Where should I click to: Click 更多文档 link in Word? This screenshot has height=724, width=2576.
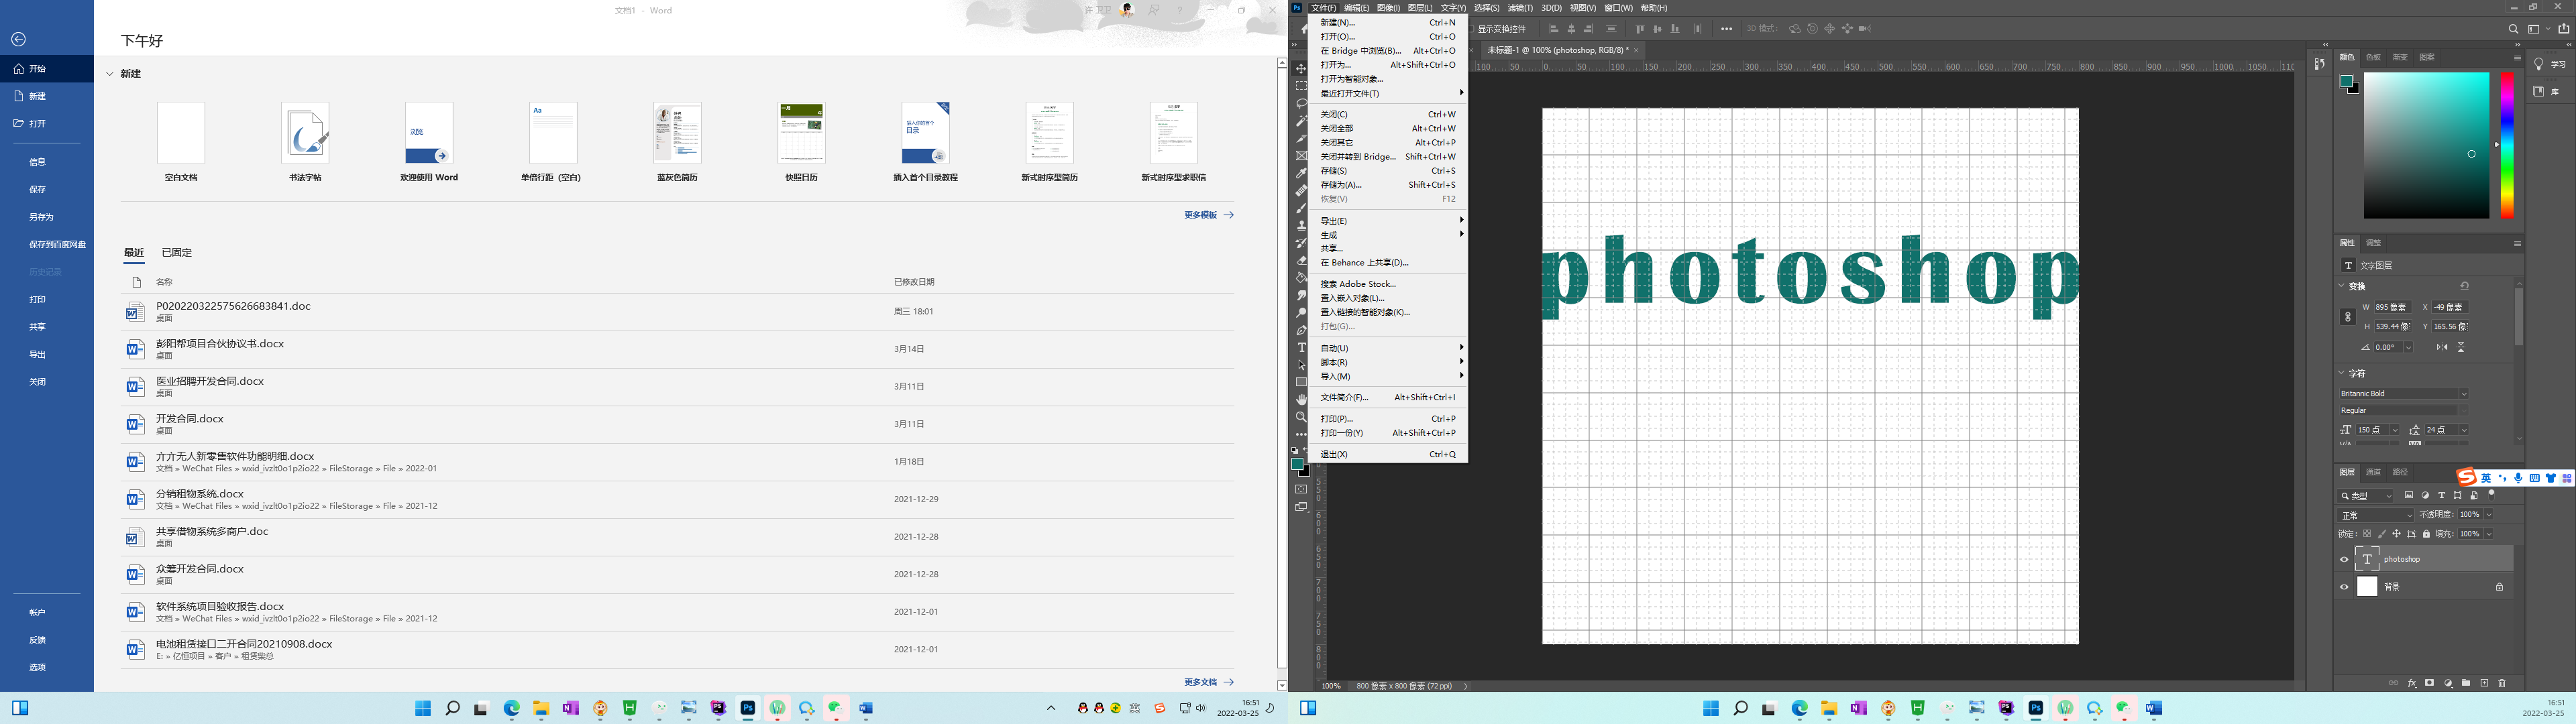(x=1209, y=682)
